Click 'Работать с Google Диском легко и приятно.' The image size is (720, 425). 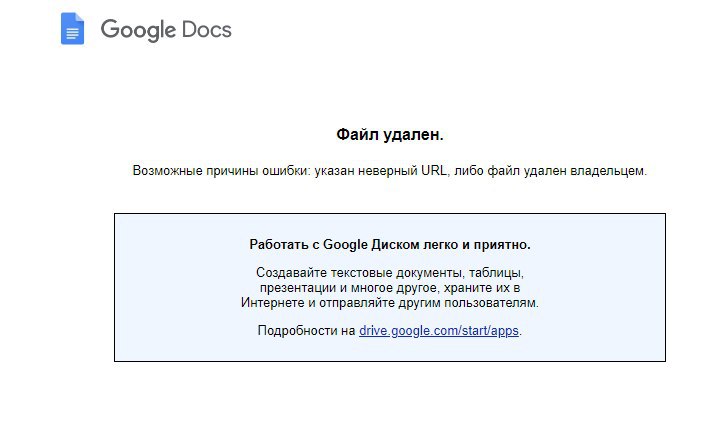[x=390, y=245]
